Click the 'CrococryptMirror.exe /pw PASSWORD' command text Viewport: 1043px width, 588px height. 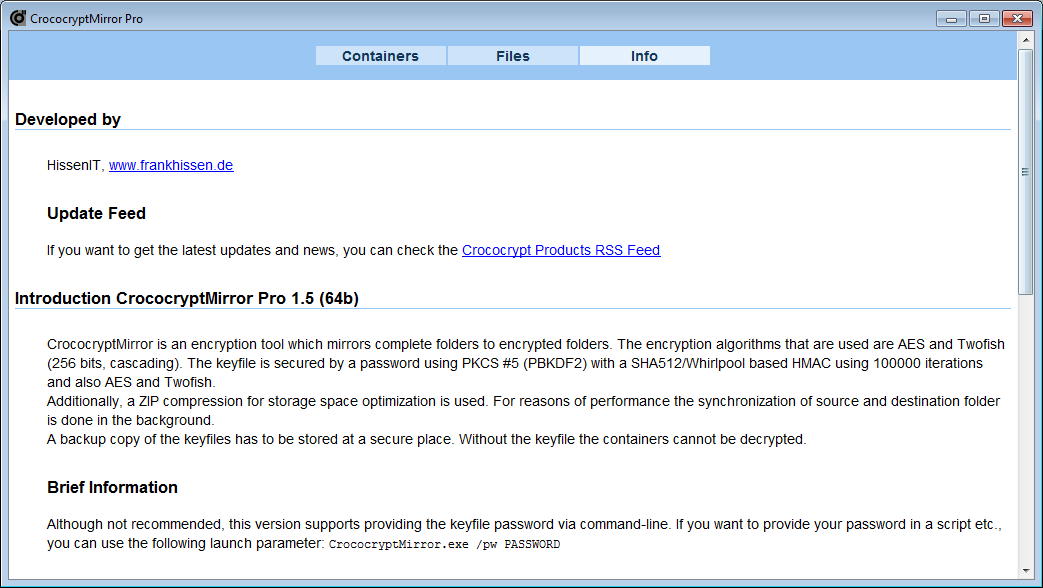pyautogui.click(x=444, y=544)
